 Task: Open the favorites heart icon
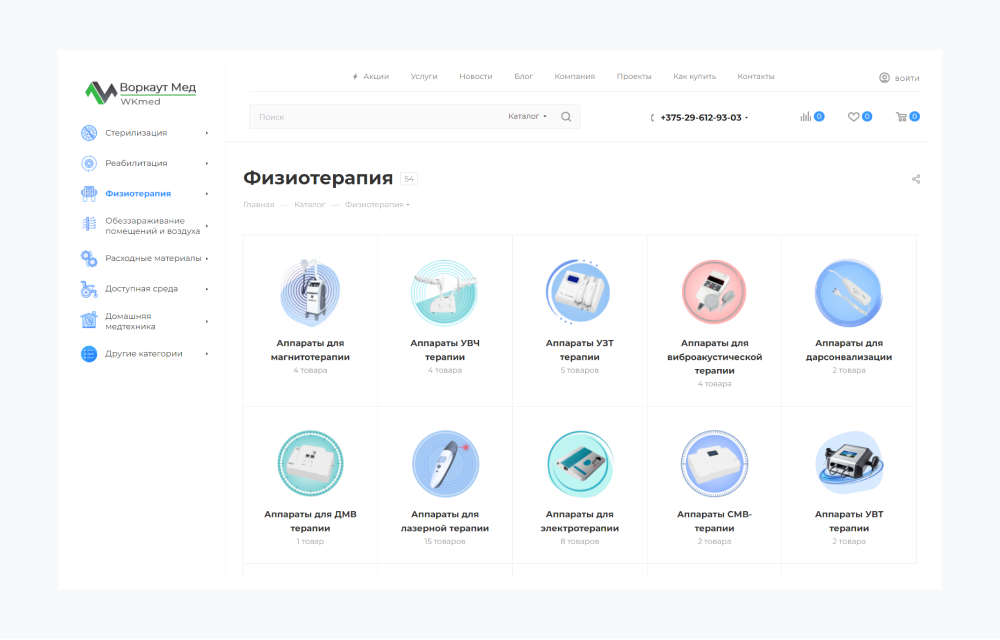tap(853, 117)
